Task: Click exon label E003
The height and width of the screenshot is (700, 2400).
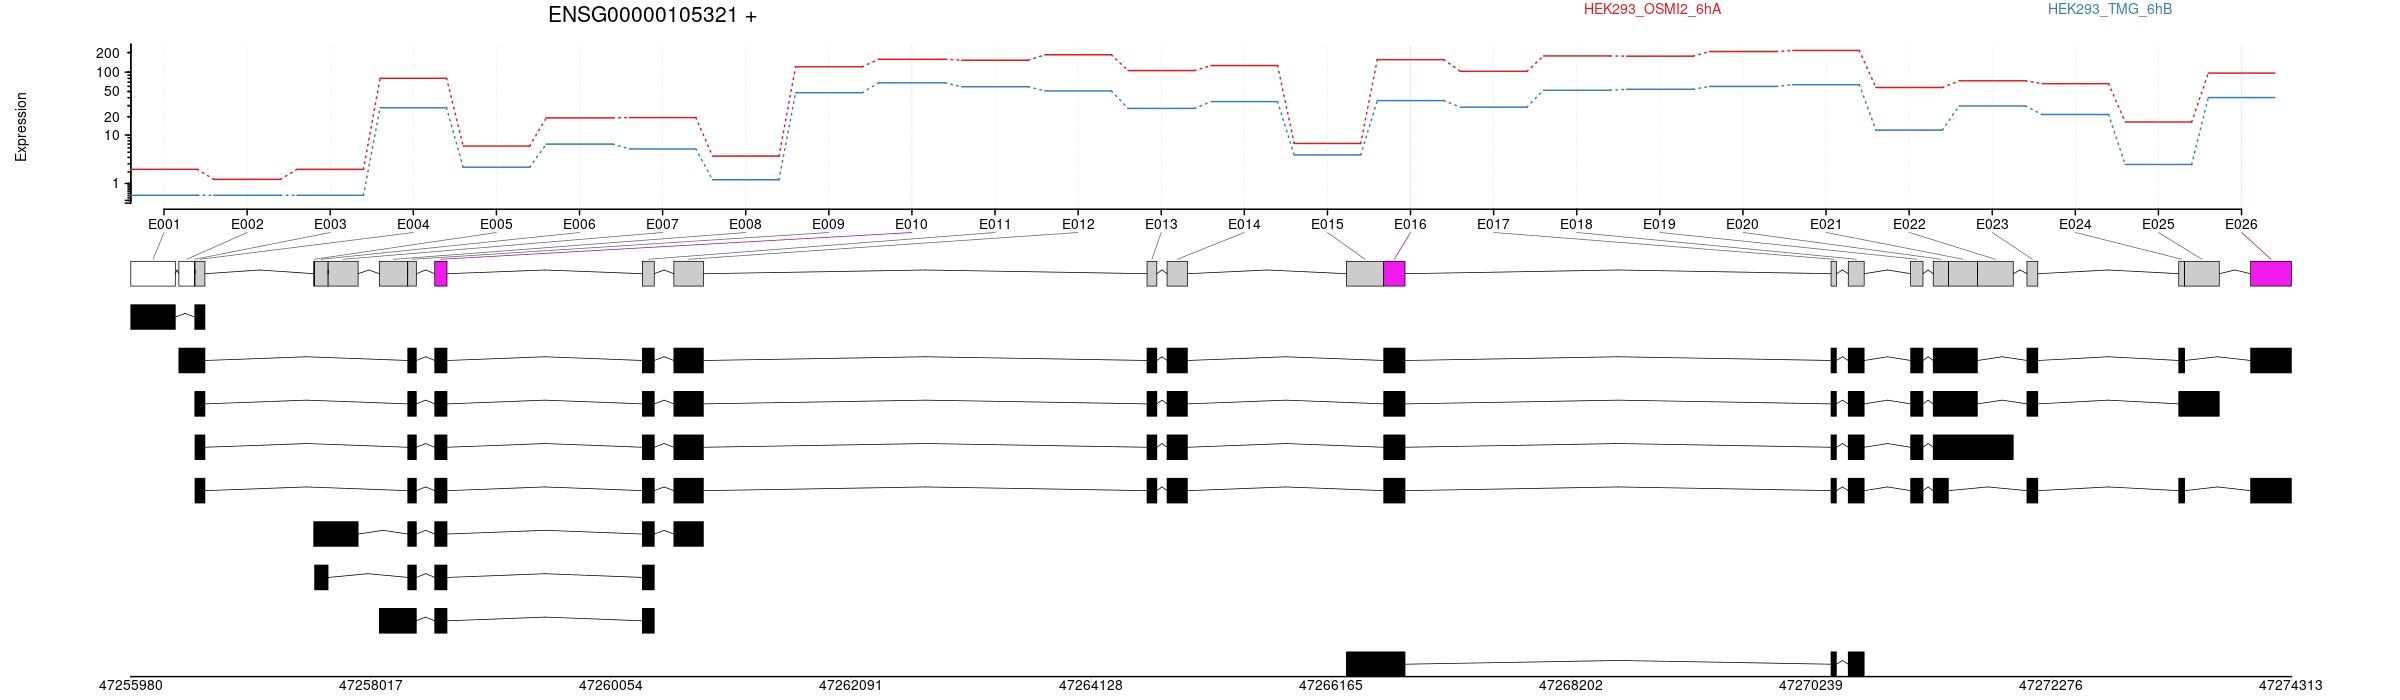Action: click(x=330, y=224)
